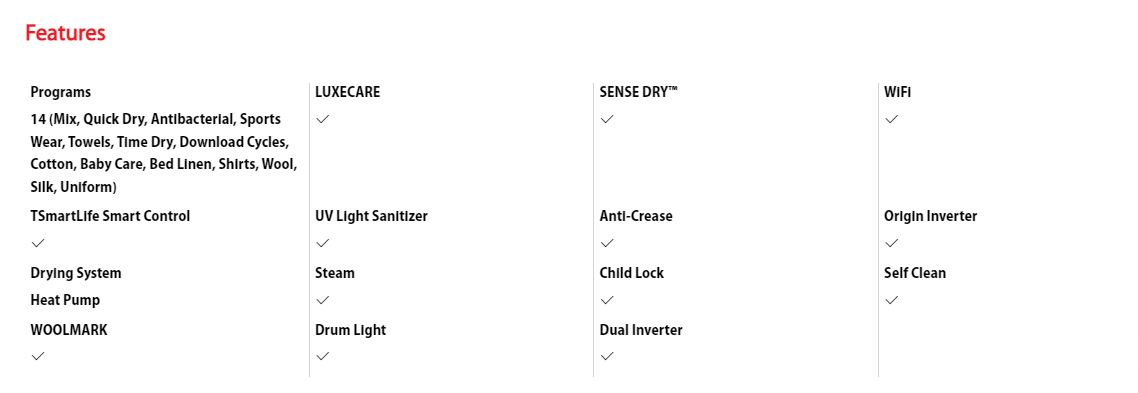Click the Child Lock checkmark
1138x393 pixels.
pyautogui.click(x=607, y=300)
